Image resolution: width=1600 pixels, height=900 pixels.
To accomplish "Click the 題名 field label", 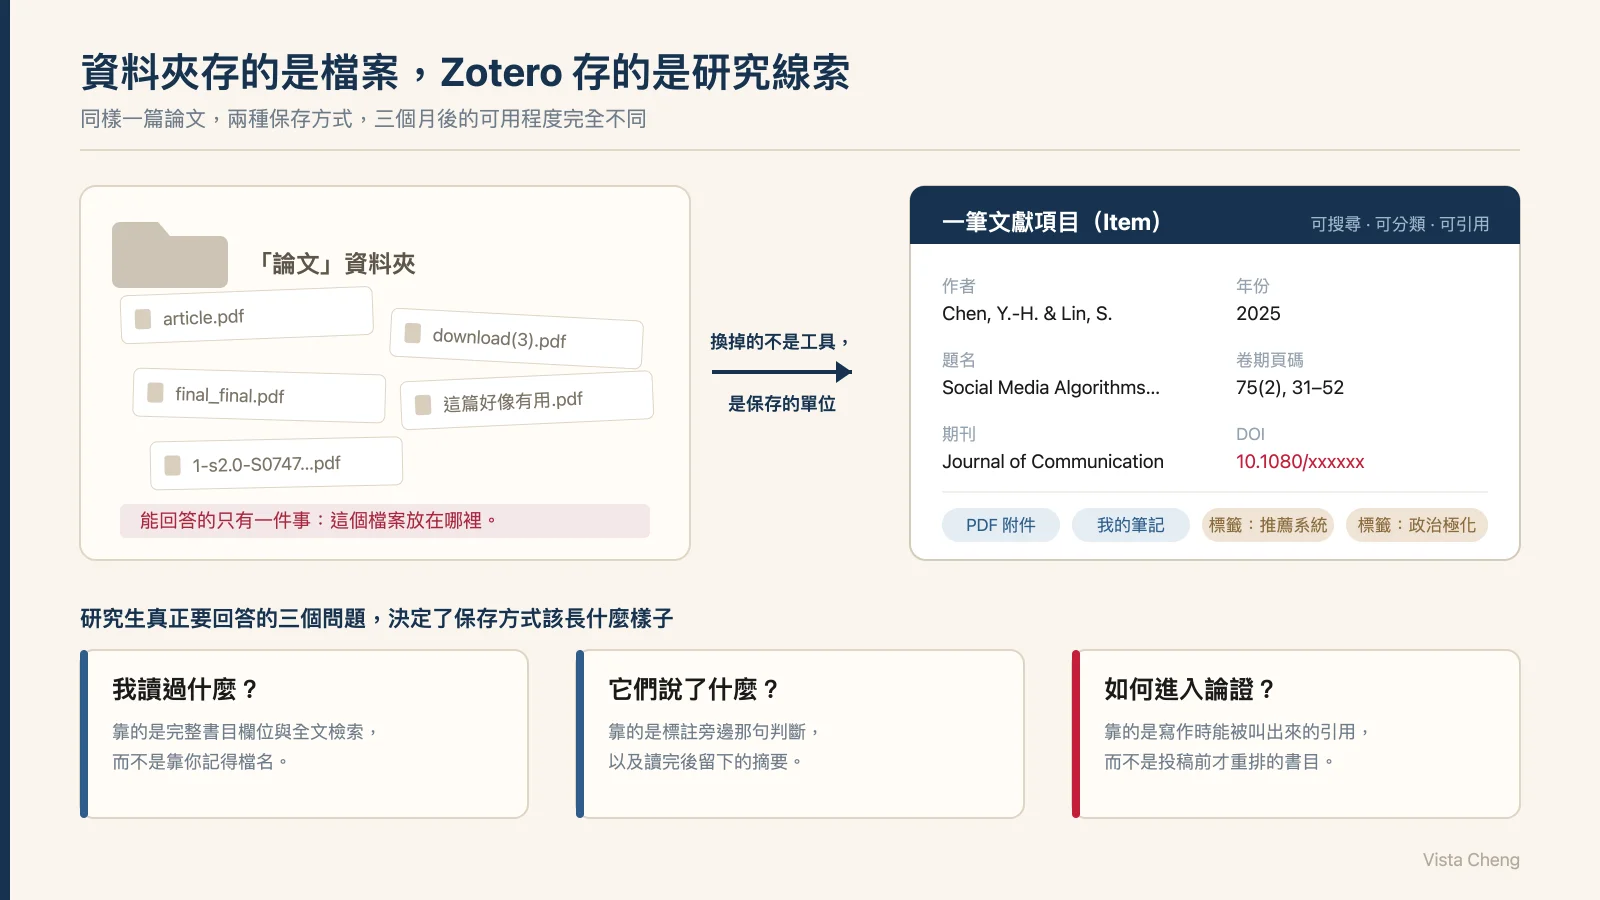I will [959, 360].
